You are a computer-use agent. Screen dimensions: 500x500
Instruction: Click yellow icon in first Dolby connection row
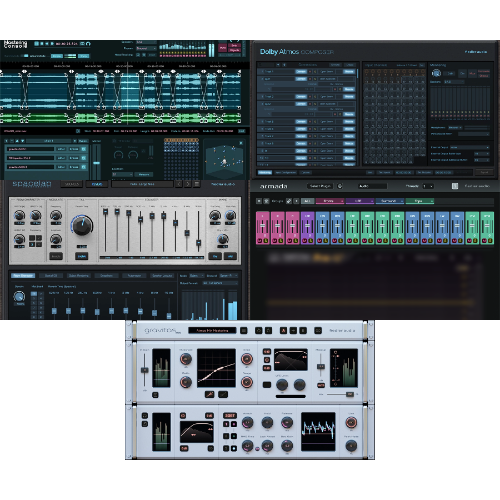coord(315,72)
